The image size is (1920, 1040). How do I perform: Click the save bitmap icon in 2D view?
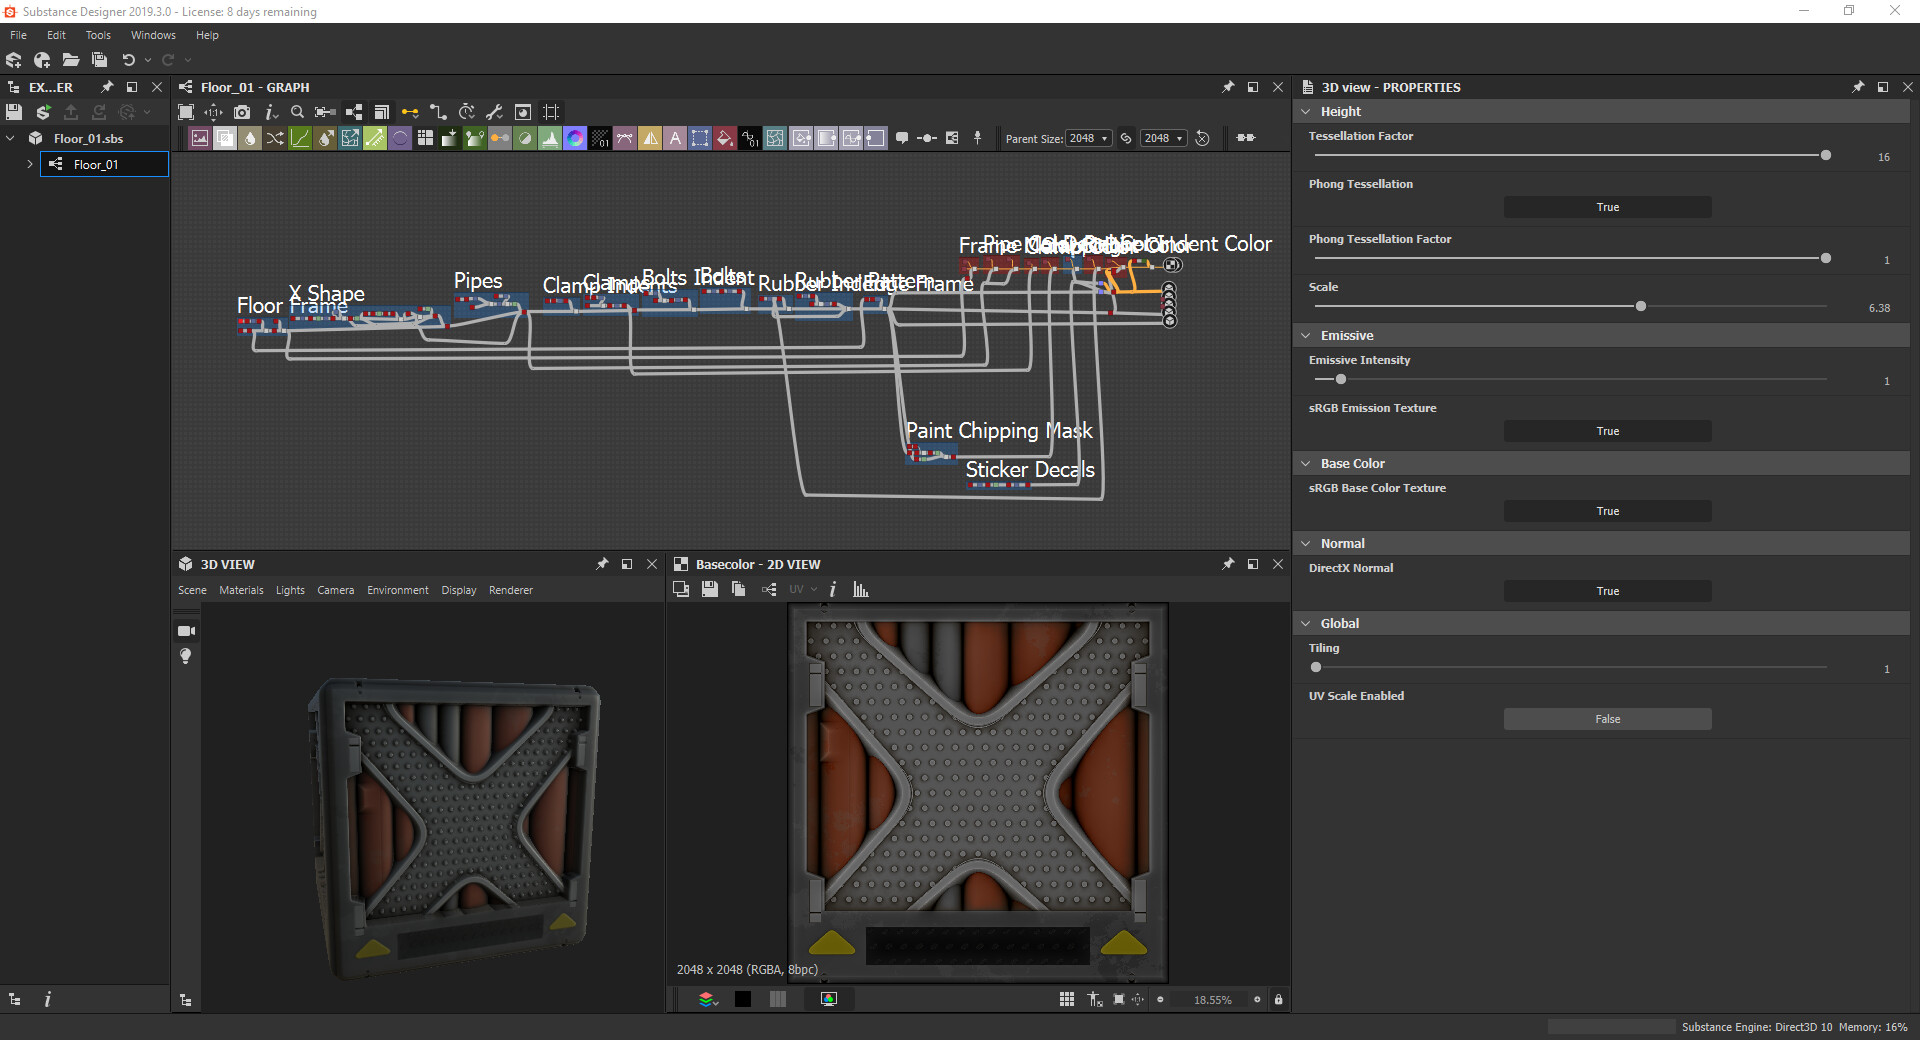[x=709, y=590]
